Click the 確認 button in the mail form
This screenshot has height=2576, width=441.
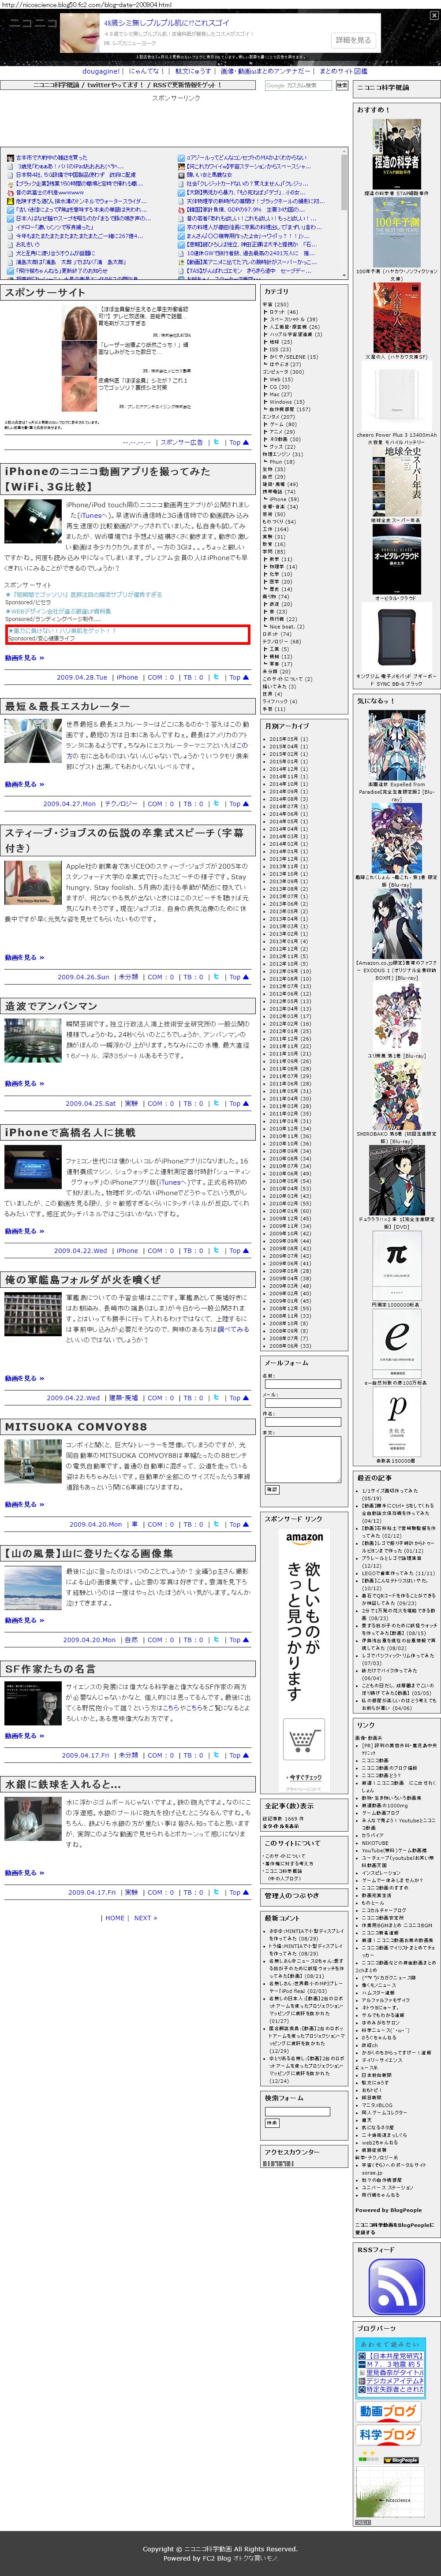271,1489
